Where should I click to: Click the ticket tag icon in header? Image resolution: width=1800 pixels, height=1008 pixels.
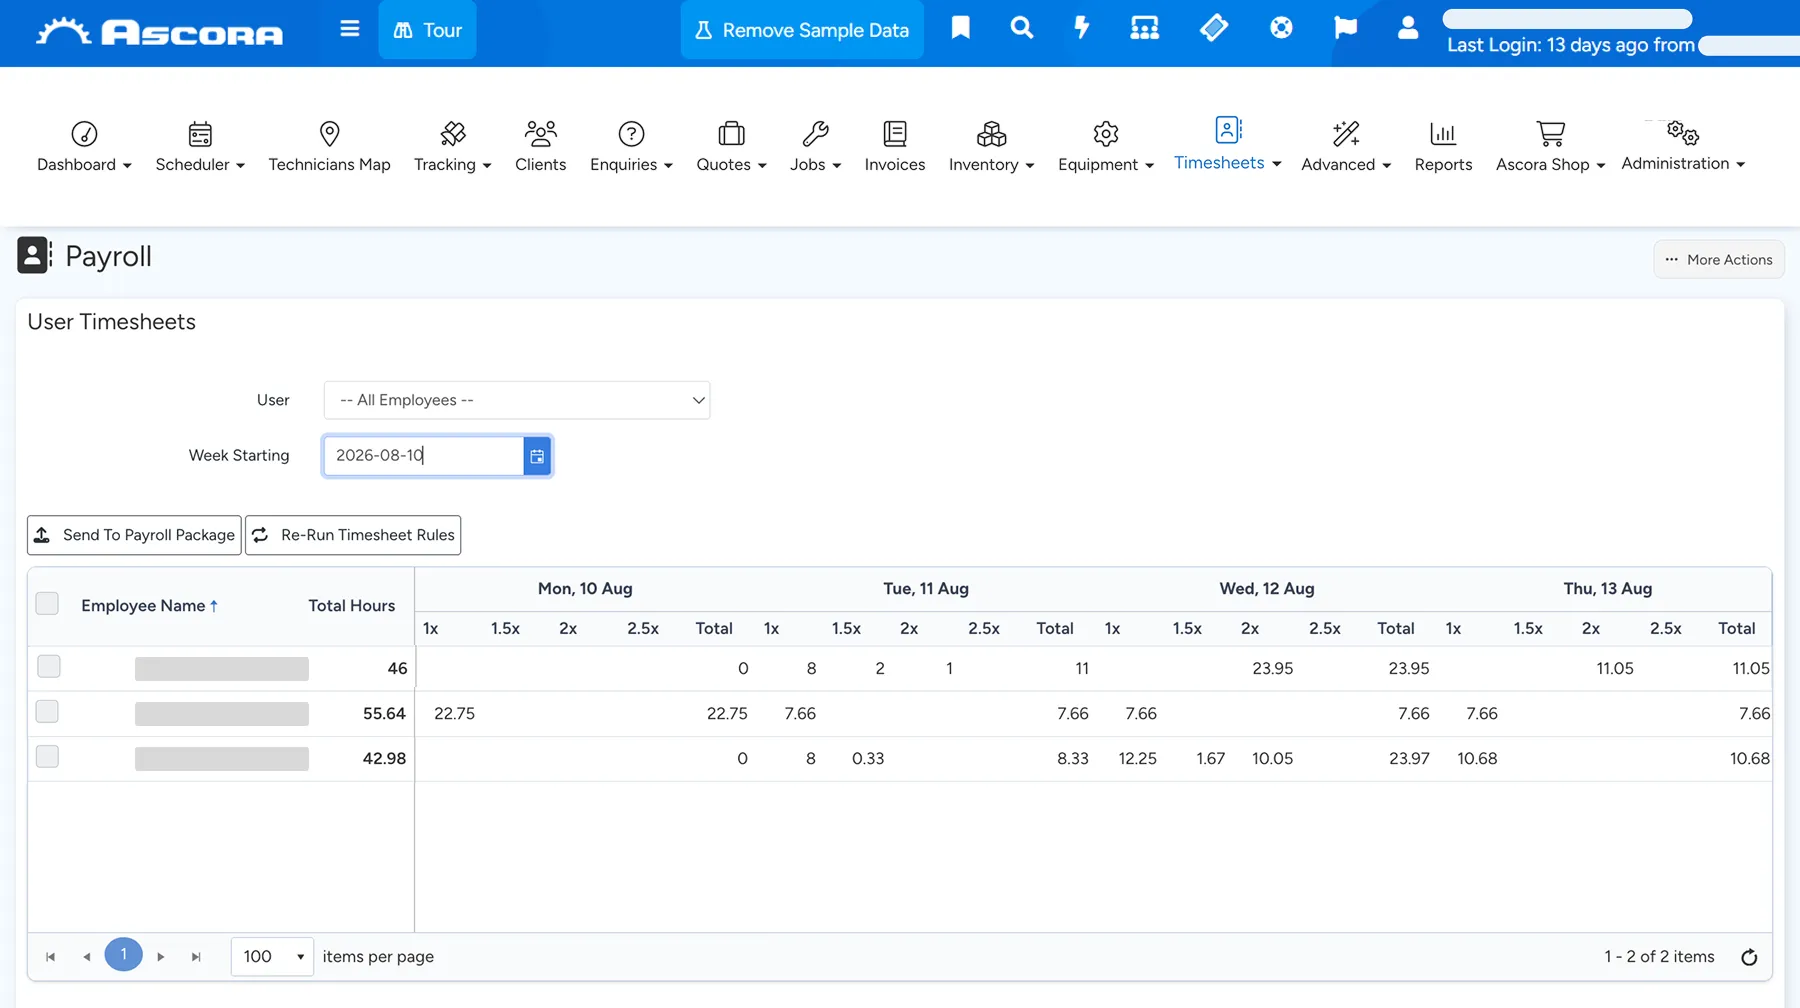[1213, 28]
